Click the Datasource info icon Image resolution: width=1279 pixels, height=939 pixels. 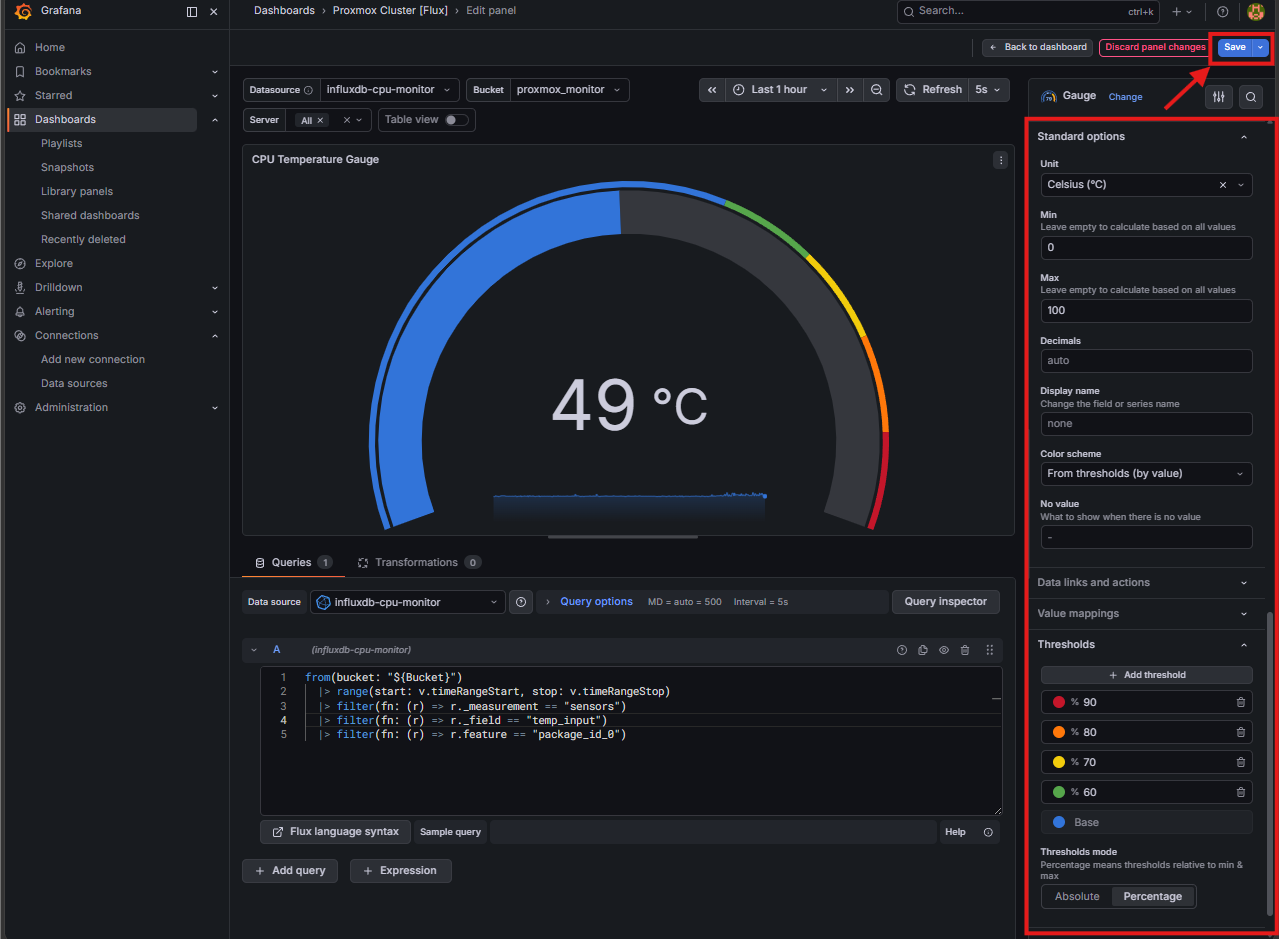(x=308, y=90)
